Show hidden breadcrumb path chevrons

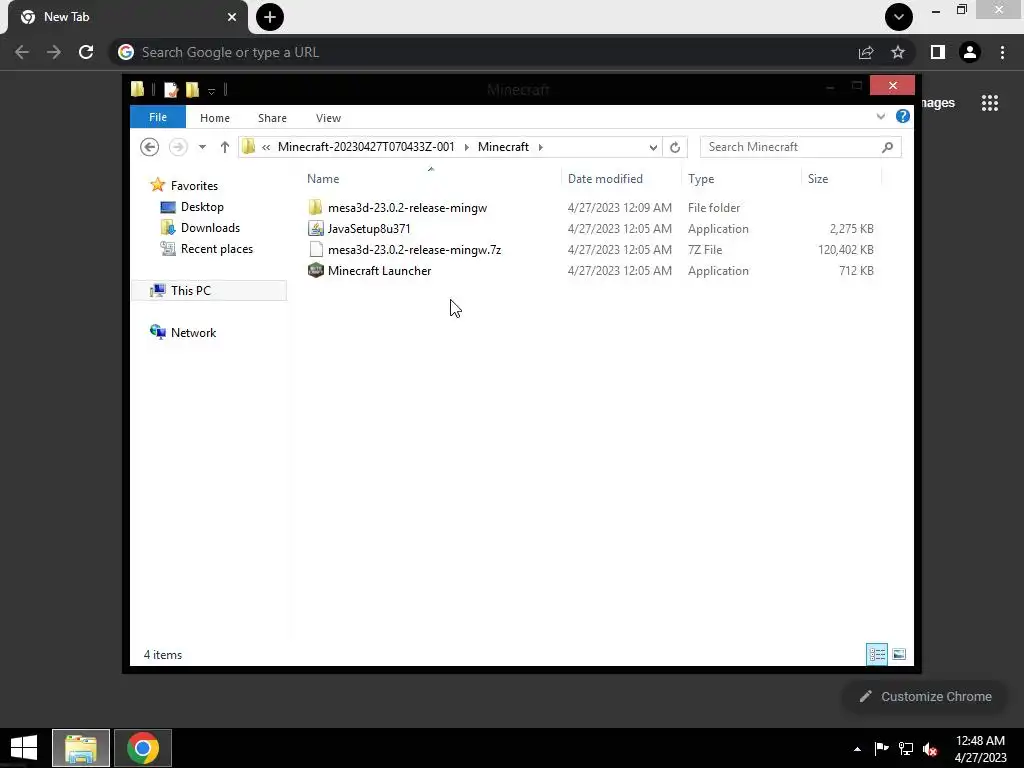[266, 147]
